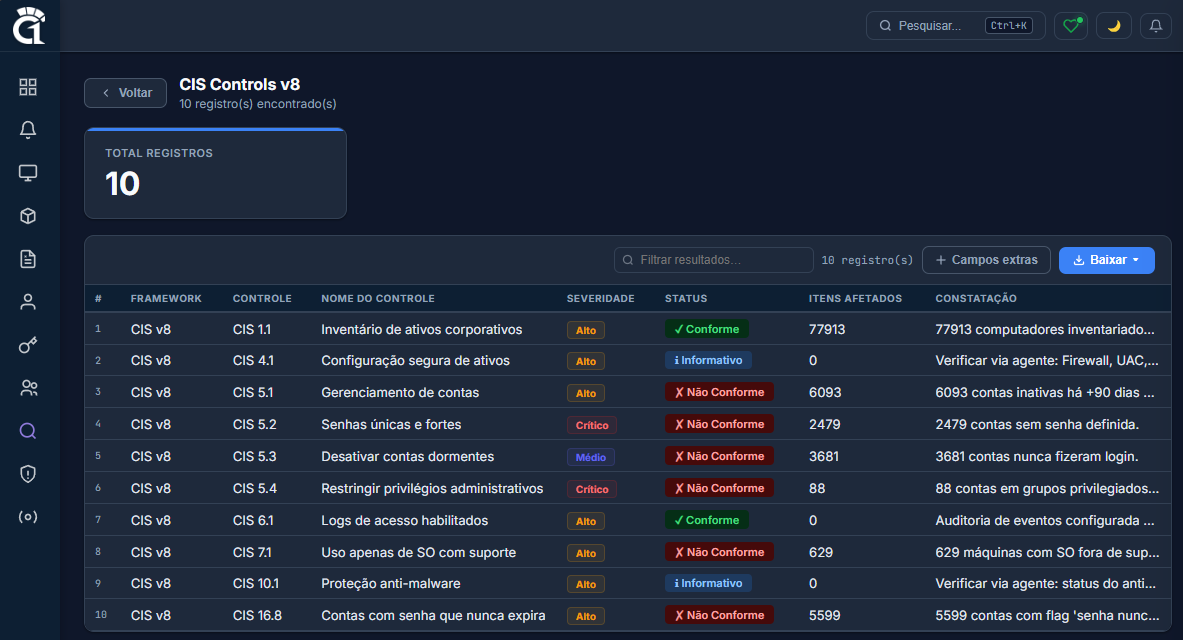Select 'Gerenciamento de contas' control name
The image size is (1183, 640).
point(400,392)
